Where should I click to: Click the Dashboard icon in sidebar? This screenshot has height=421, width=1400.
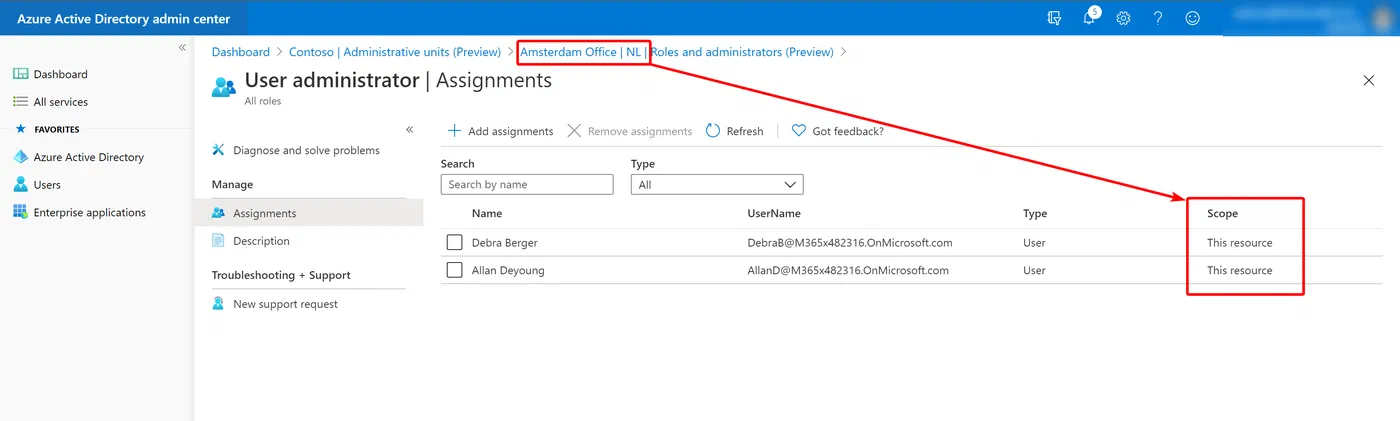(20, 74)
